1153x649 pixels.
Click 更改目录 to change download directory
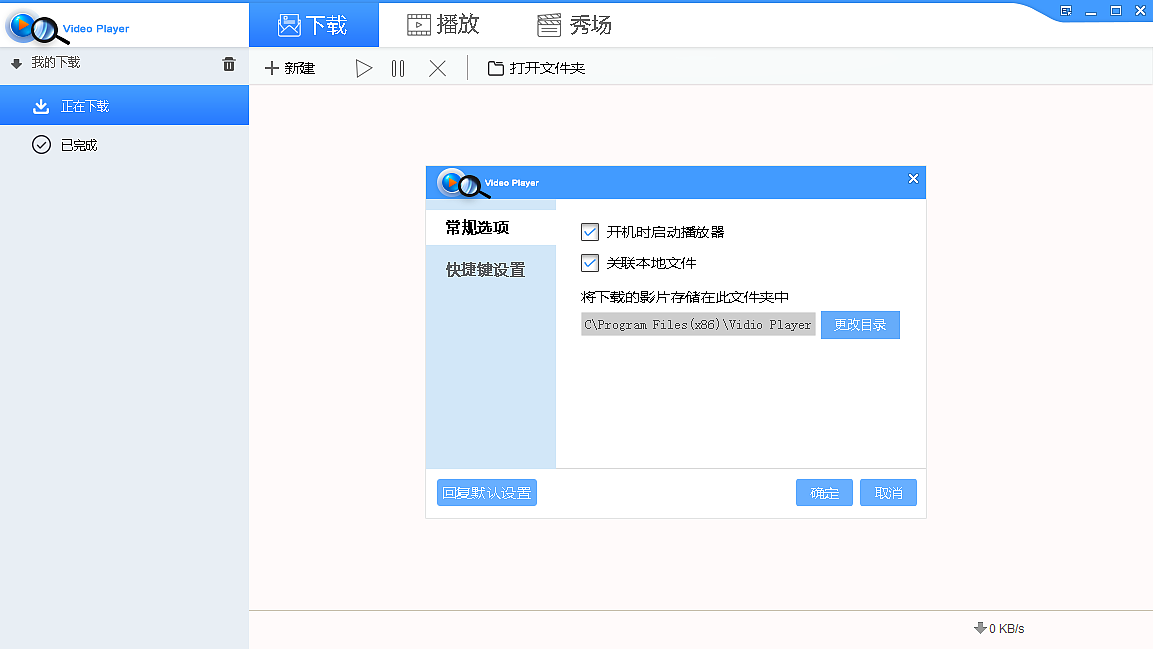[x=859, y=324]
